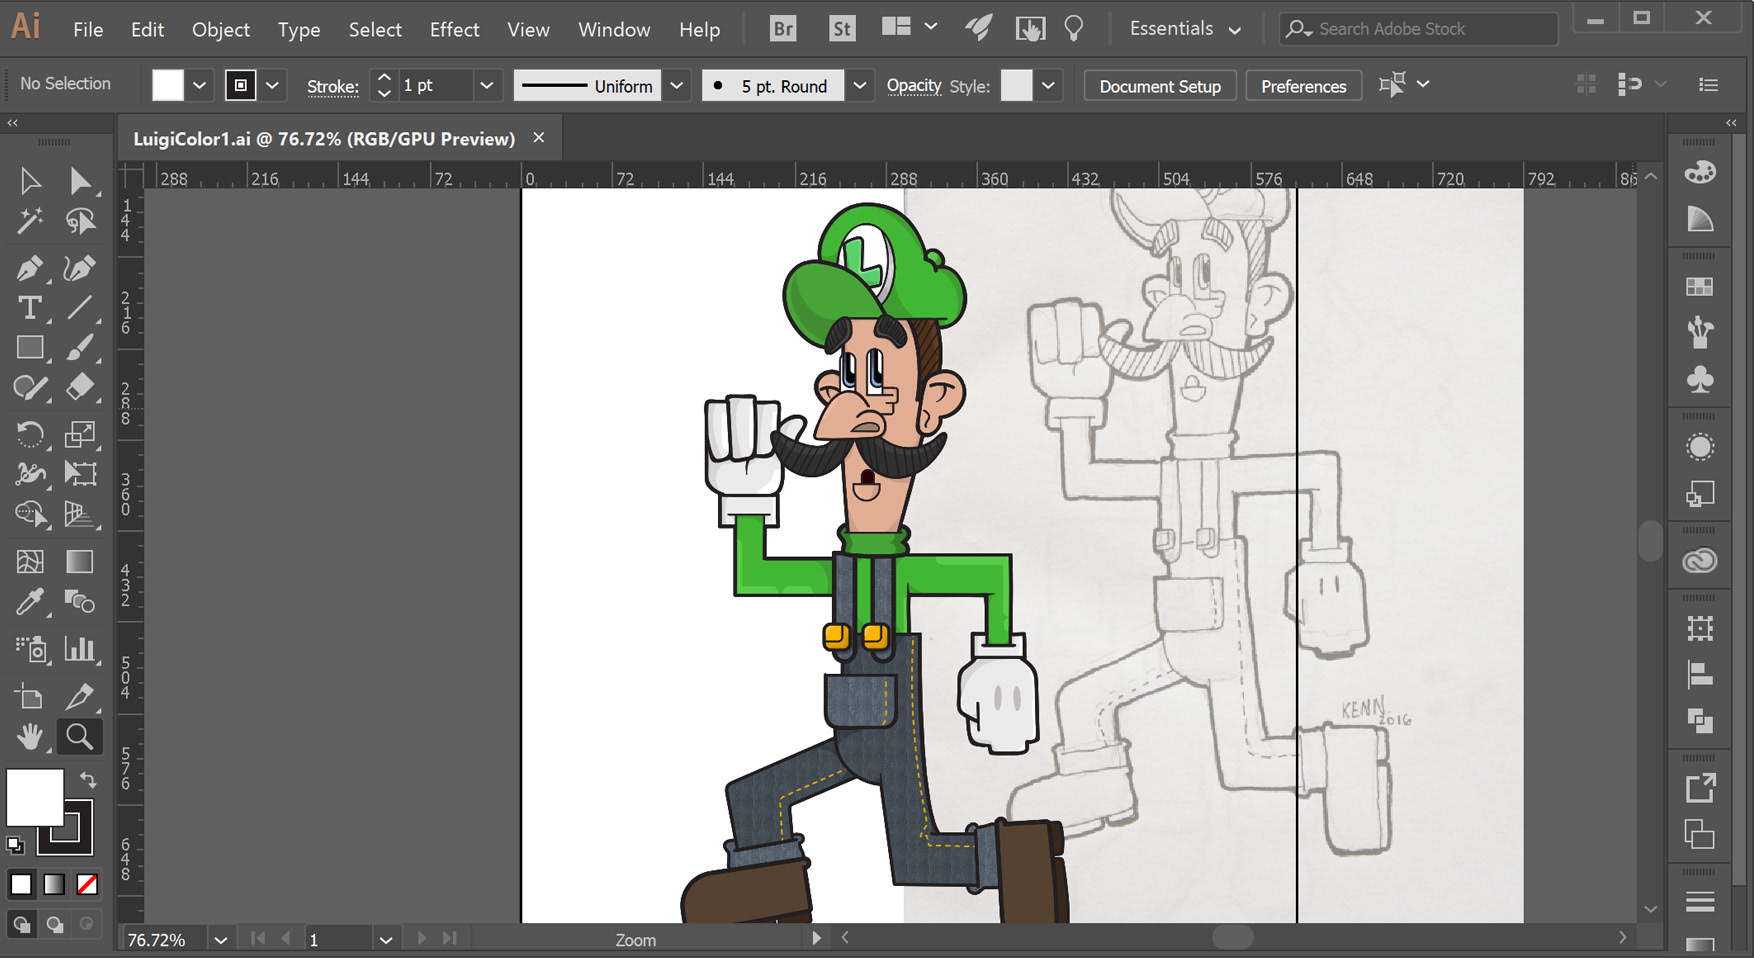Select the Line Segment tool
The height and width of the screenshot is (958, 1754).
pyautogui.click(x=80, y=308)
